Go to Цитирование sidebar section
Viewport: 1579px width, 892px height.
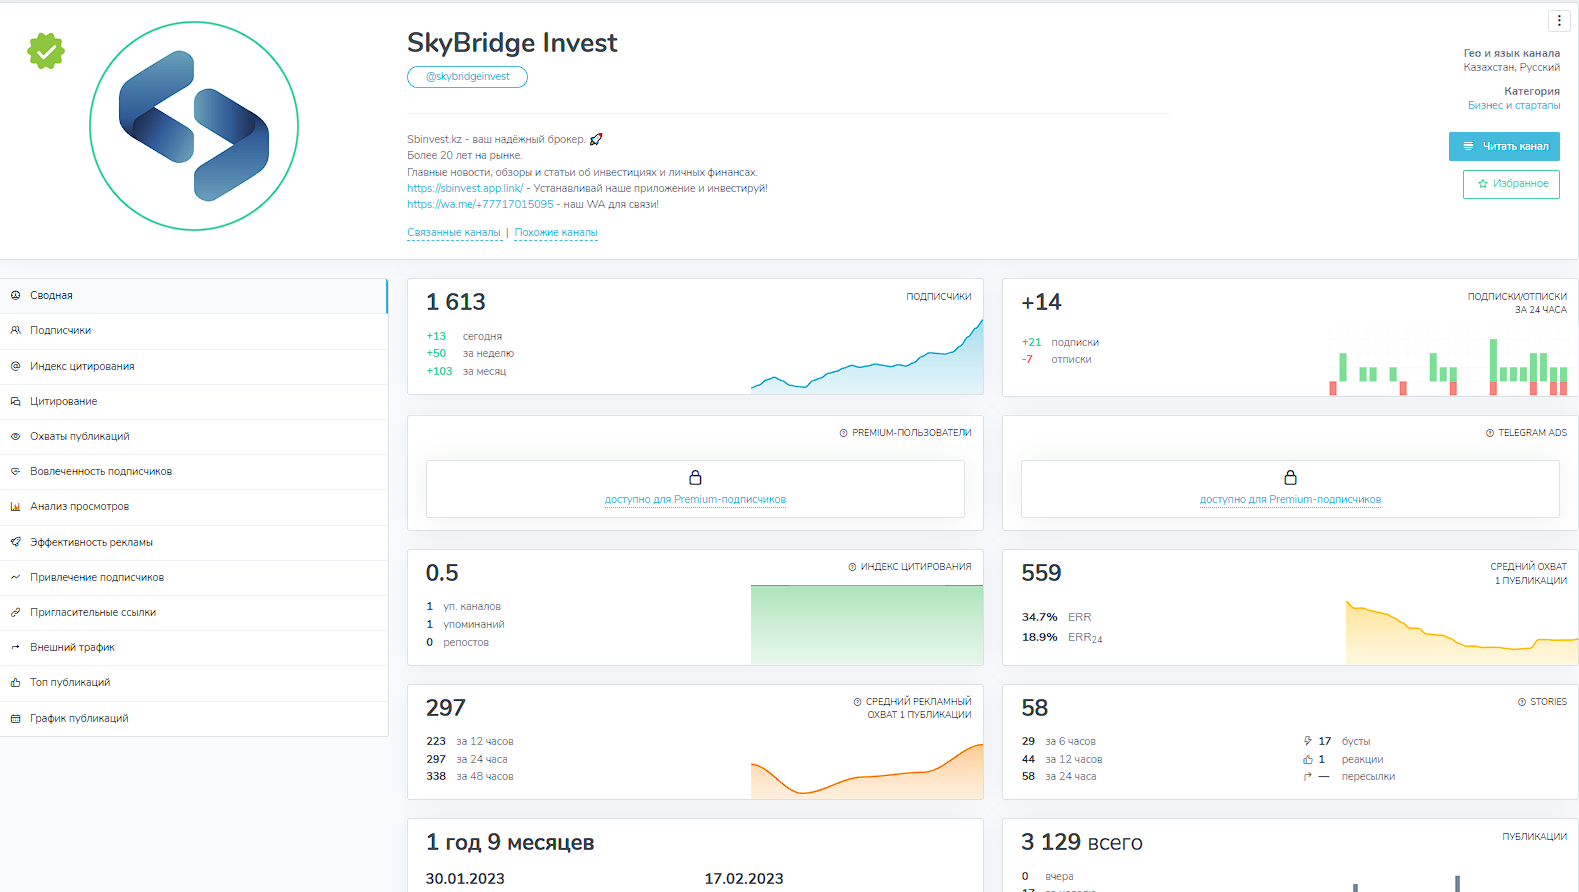[x=193, y=402]
